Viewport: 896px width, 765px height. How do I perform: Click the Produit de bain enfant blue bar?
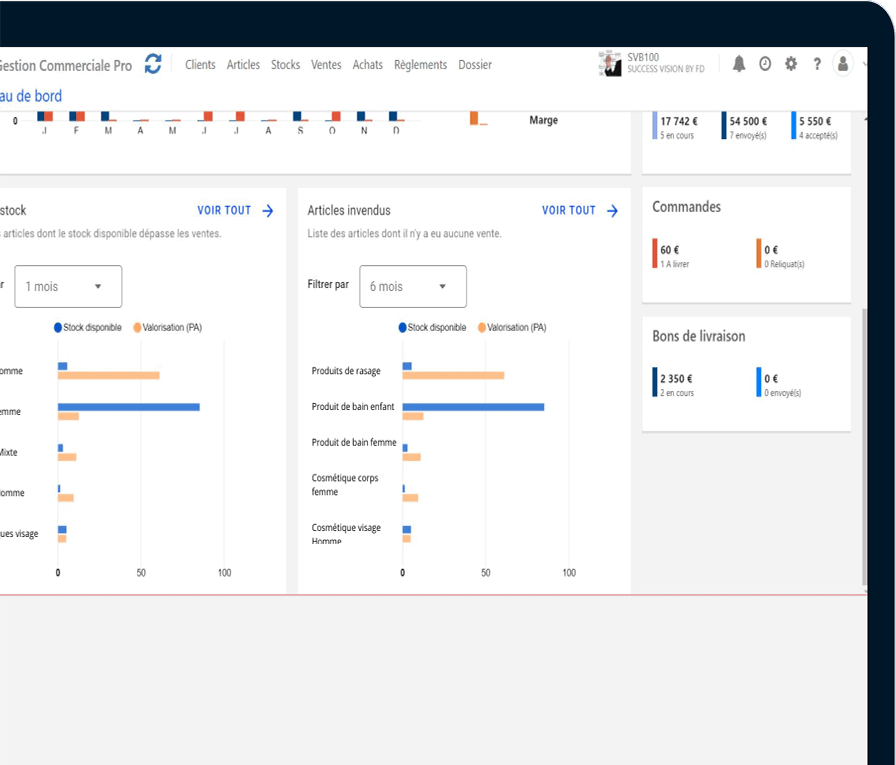point(473,407)
